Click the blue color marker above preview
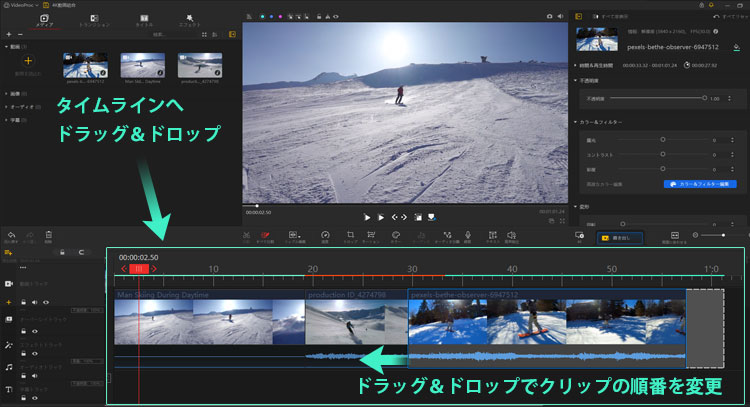 (x=271, y=17)
